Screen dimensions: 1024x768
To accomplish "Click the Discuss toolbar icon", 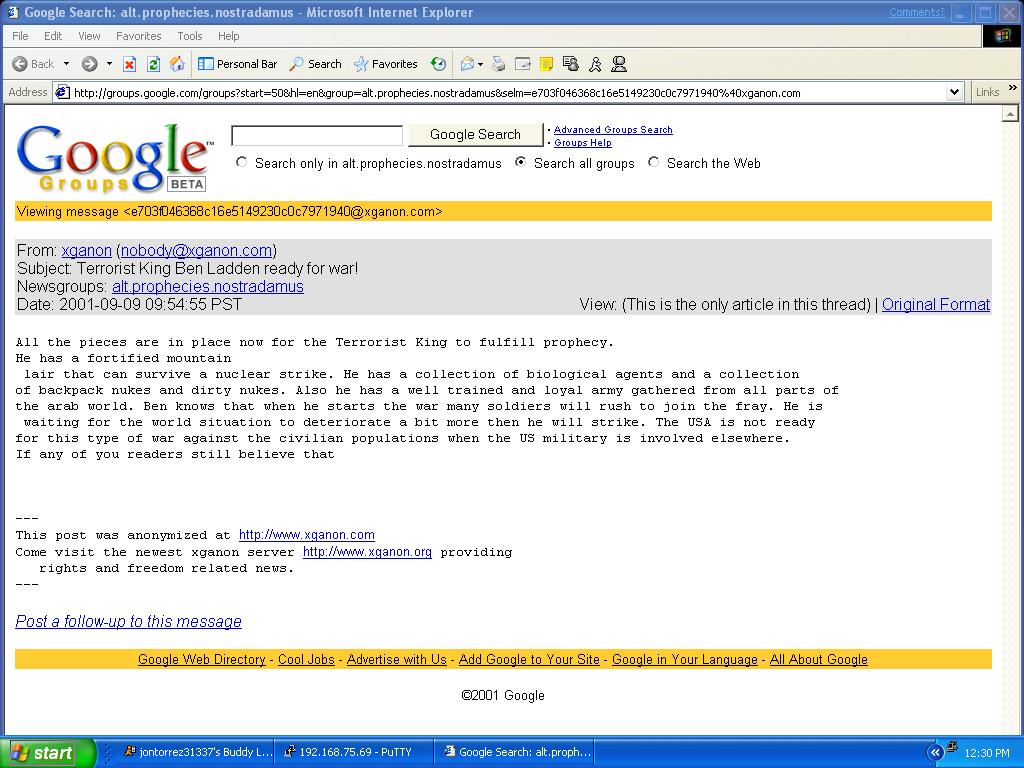I will pos(570,64).
